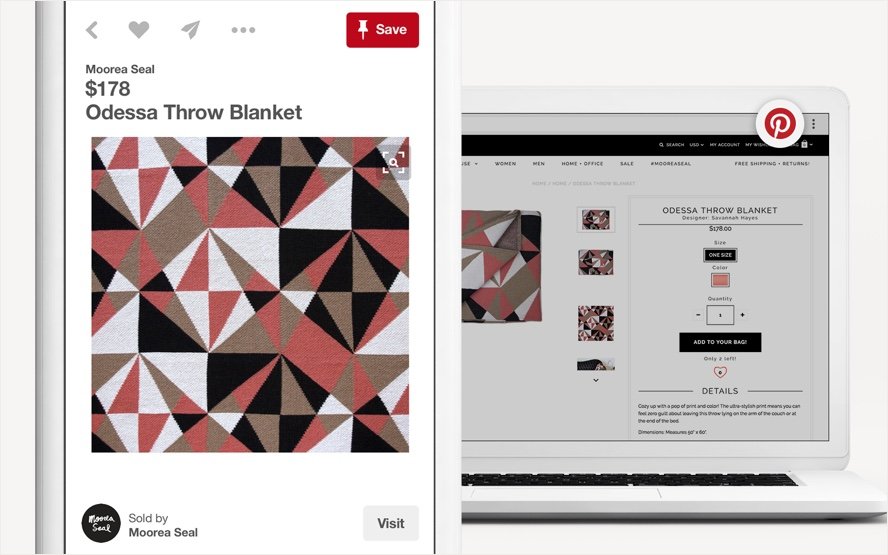Visit the Moorea Seal product site
Image resolution: width=888 pixels, height=555 pixels.
tap(391, 523)
